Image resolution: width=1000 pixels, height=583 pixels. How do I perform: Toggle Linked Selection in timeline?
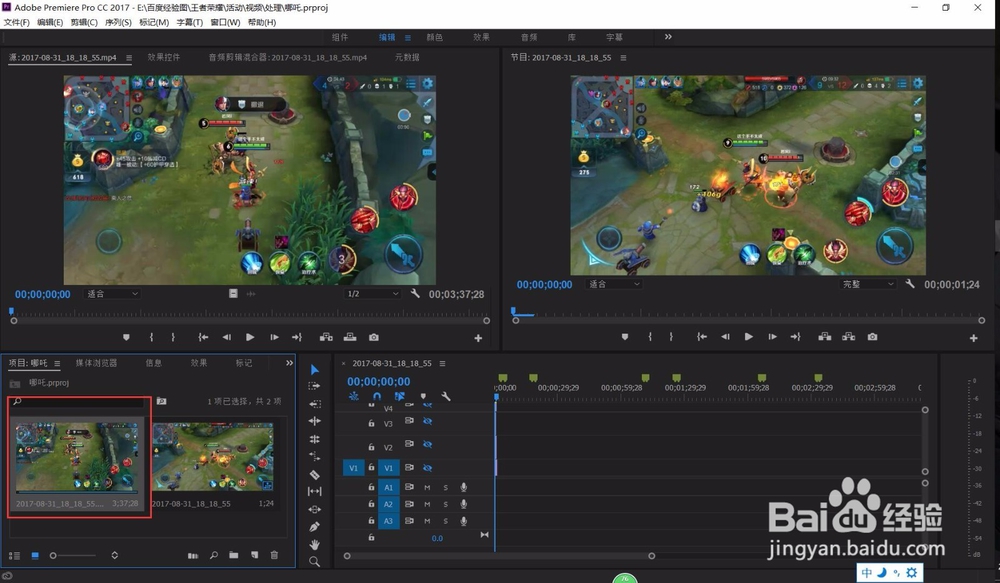[x=400, y=396]
